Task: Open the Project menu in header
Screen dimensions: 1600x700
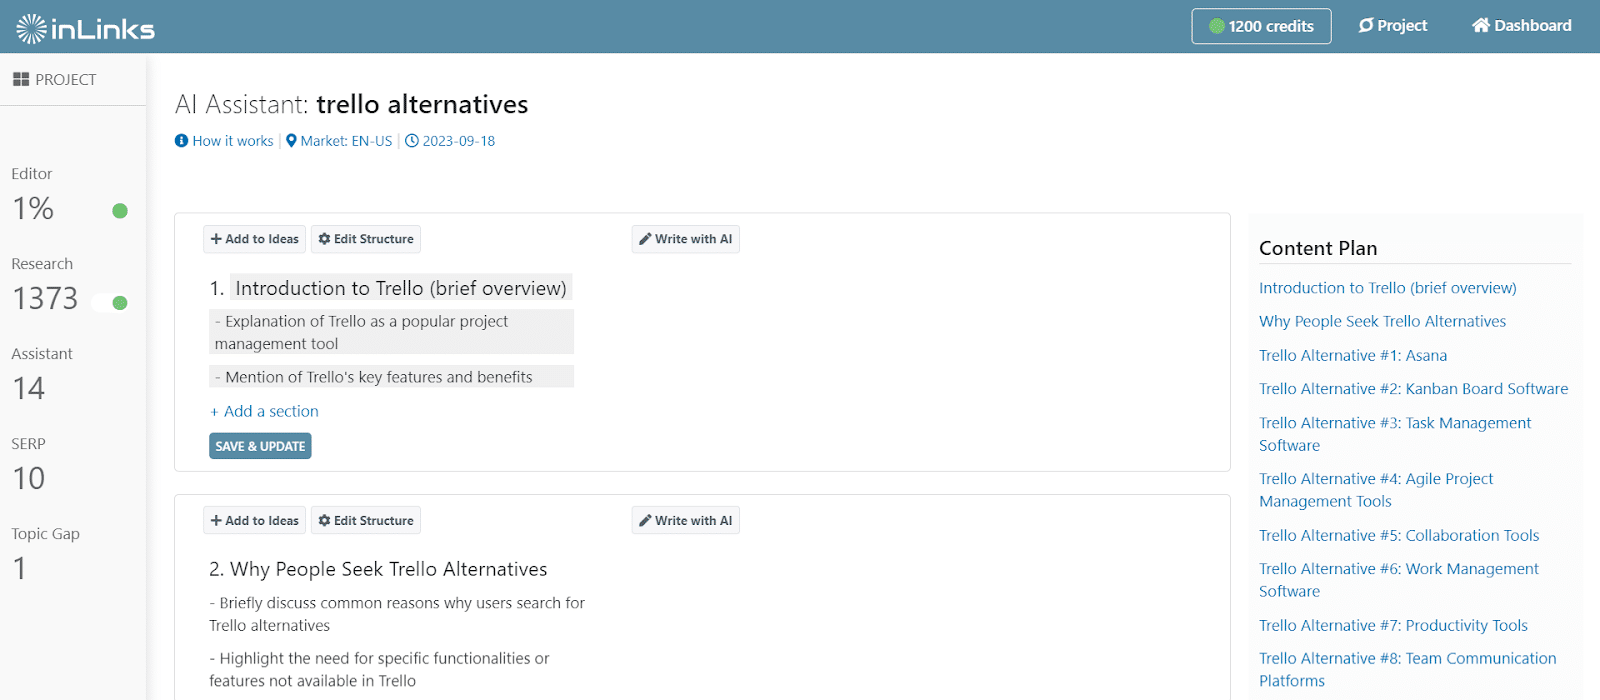Action: point(1393,26)
